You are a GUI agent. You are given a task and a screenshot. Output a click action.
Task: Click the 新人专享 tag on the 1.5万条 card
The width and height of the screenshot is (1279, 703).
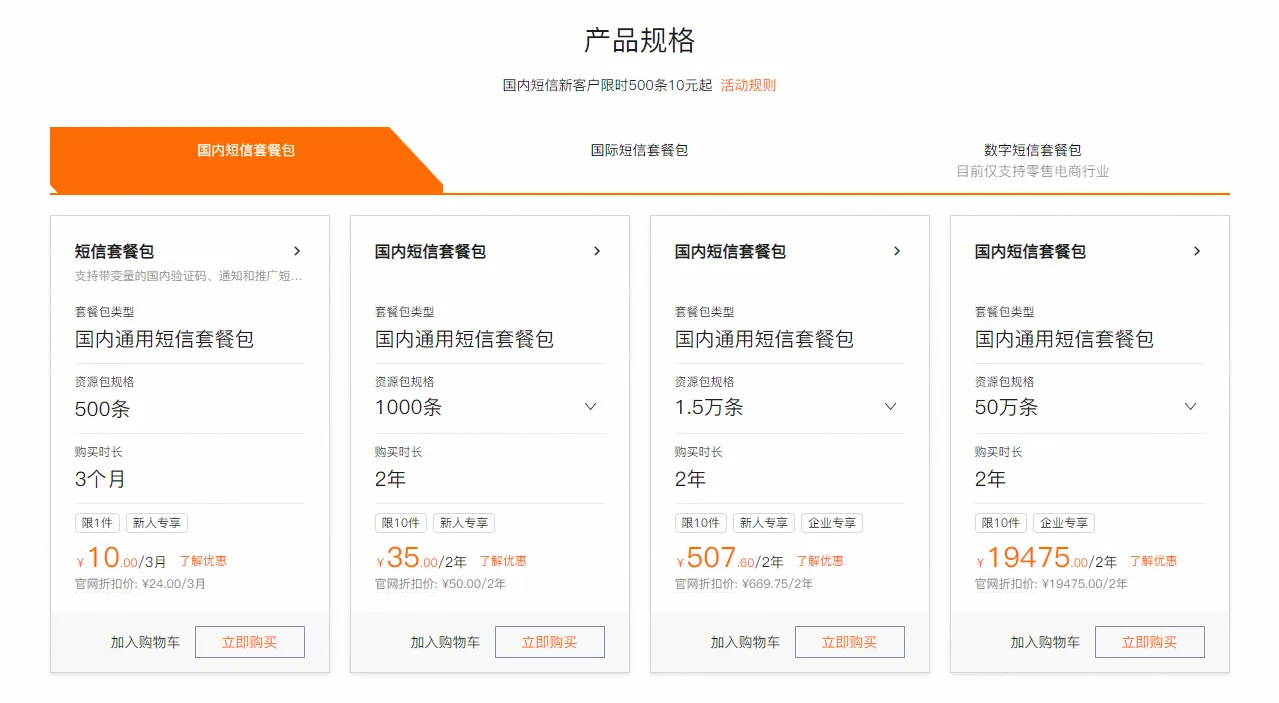(764, 523)
